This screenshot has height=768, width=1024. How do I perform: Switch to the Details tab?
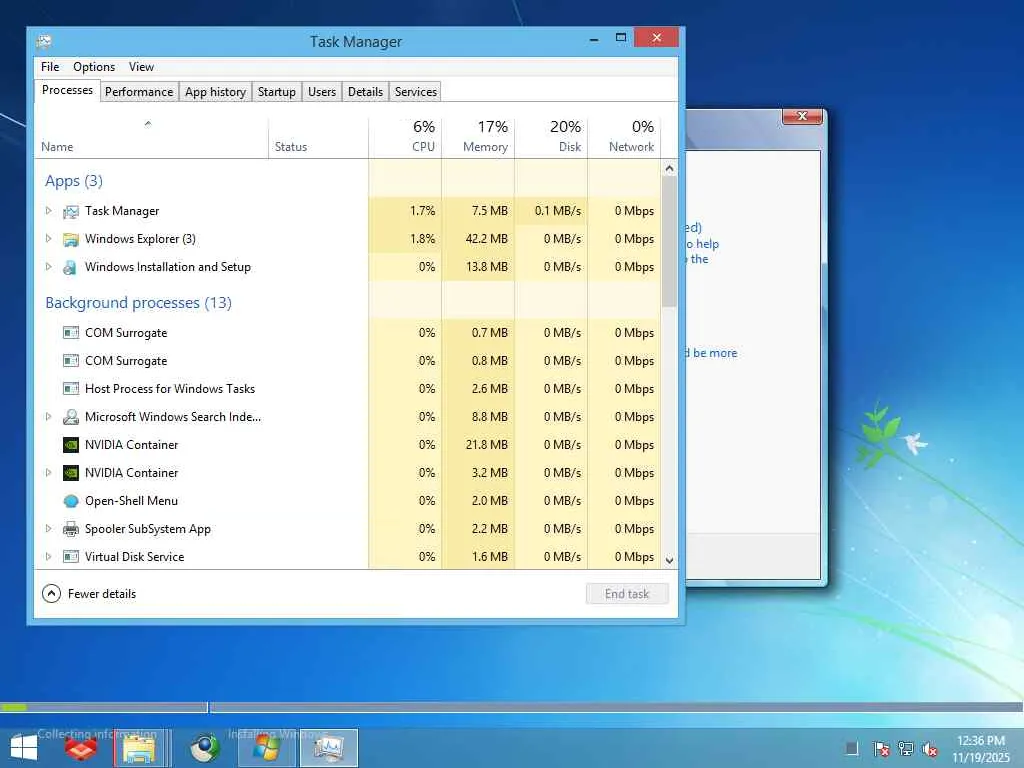pos(366,91)
